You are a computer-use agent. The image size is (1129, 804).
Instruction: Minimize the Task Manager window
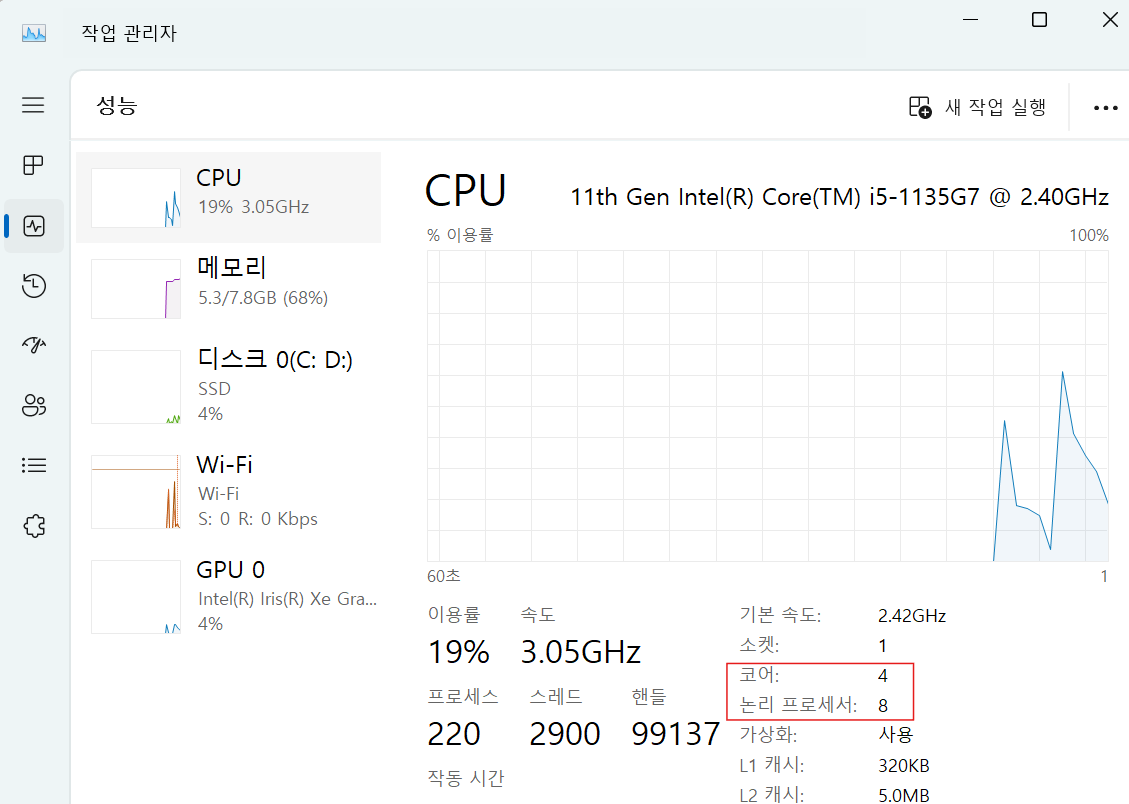point(971,20)
